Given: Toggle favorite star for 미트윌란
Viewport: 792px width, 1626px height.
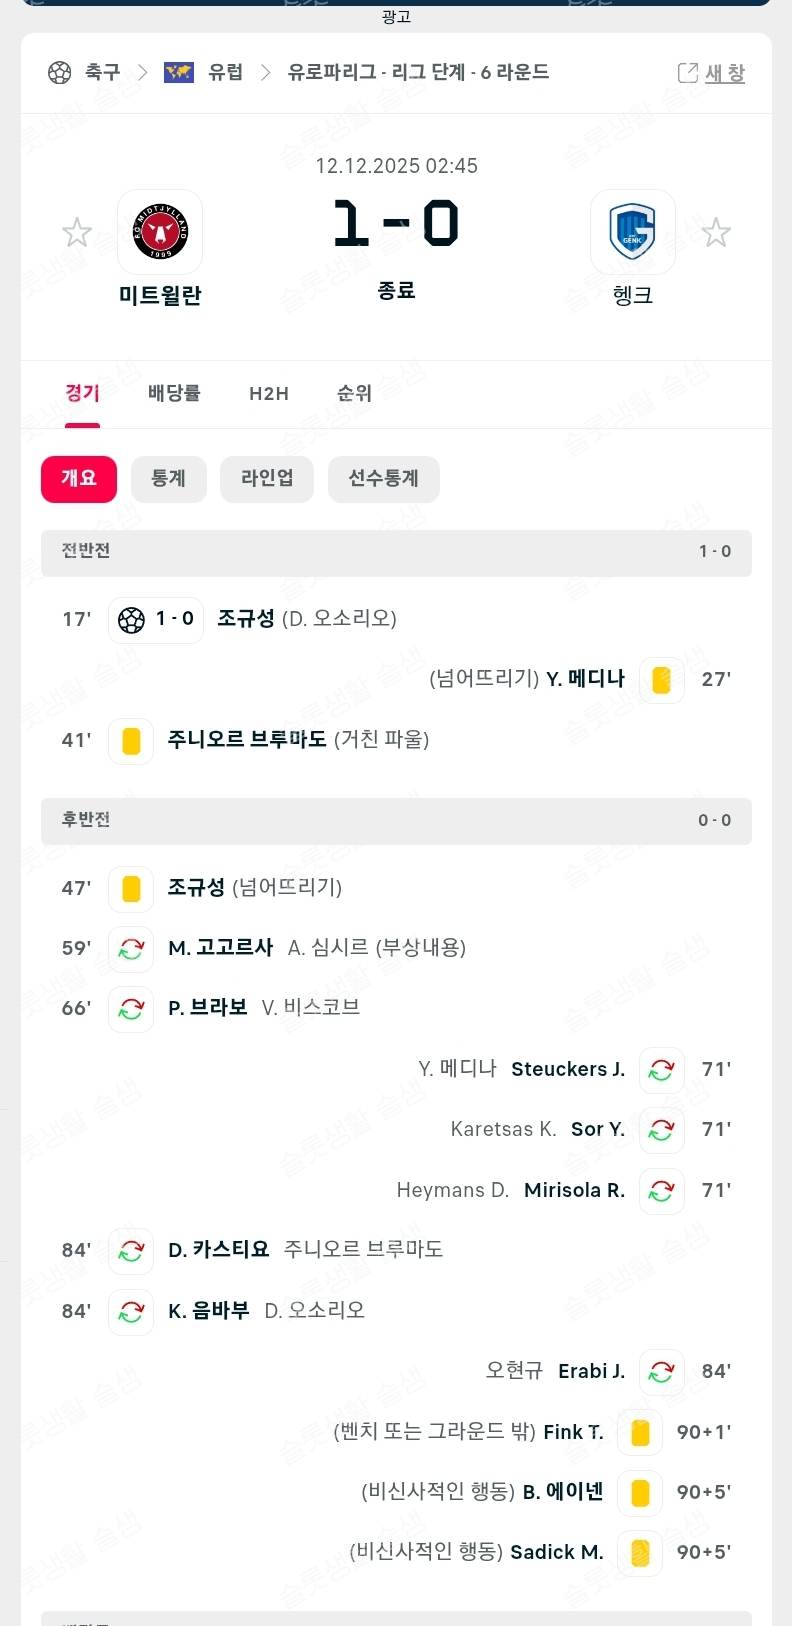Looking at the screenshot, I should tap(77, 233).
